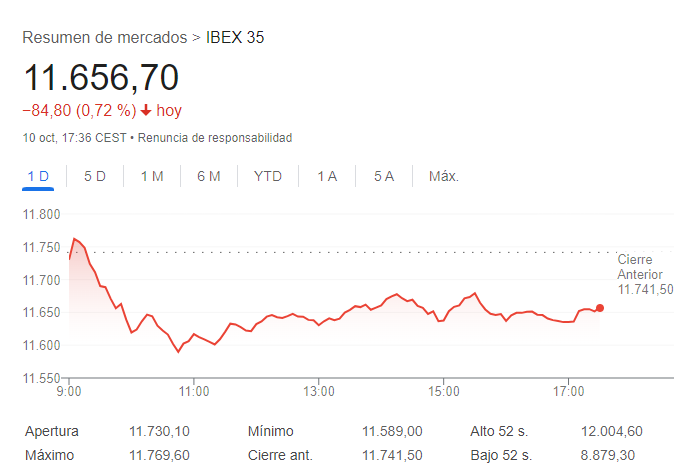Switch to the 1 A yearly view
The image size is (685, 476).
pyautogui.click(x=327, y=177)
